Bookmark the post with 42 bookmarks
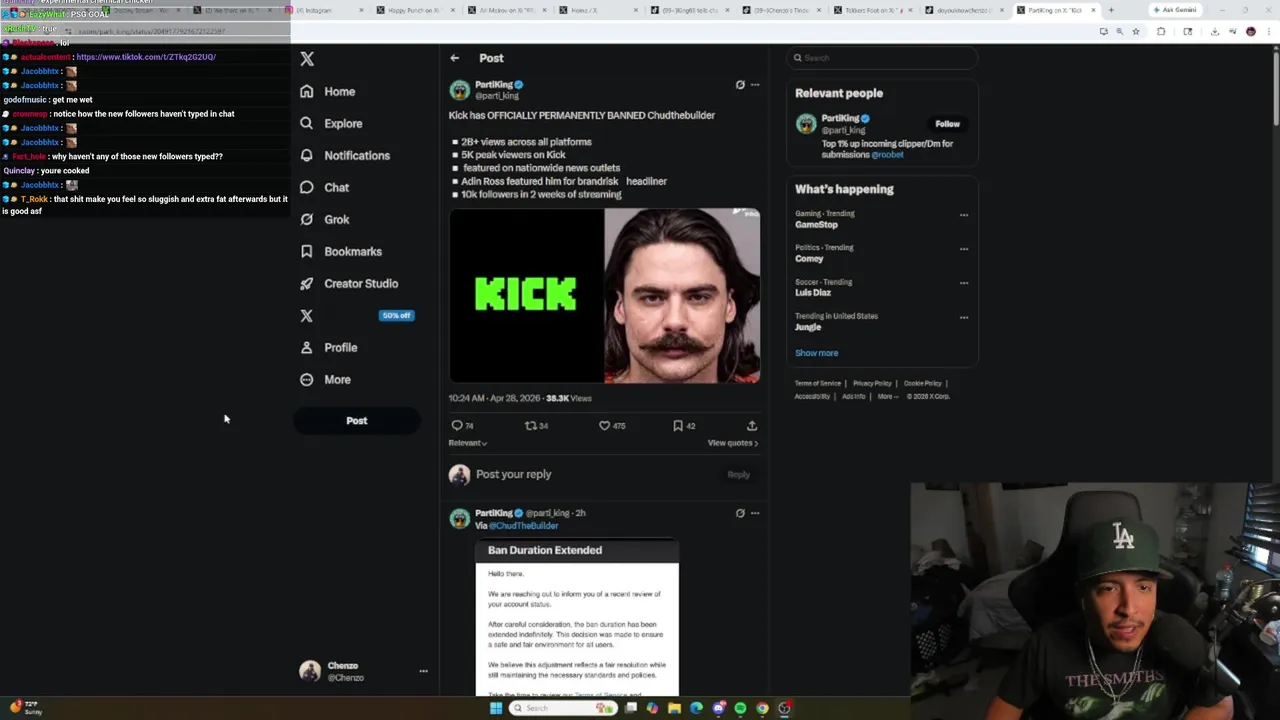Image resolution: width=1280 pixels, height=720 pixels. click(684, 425)
